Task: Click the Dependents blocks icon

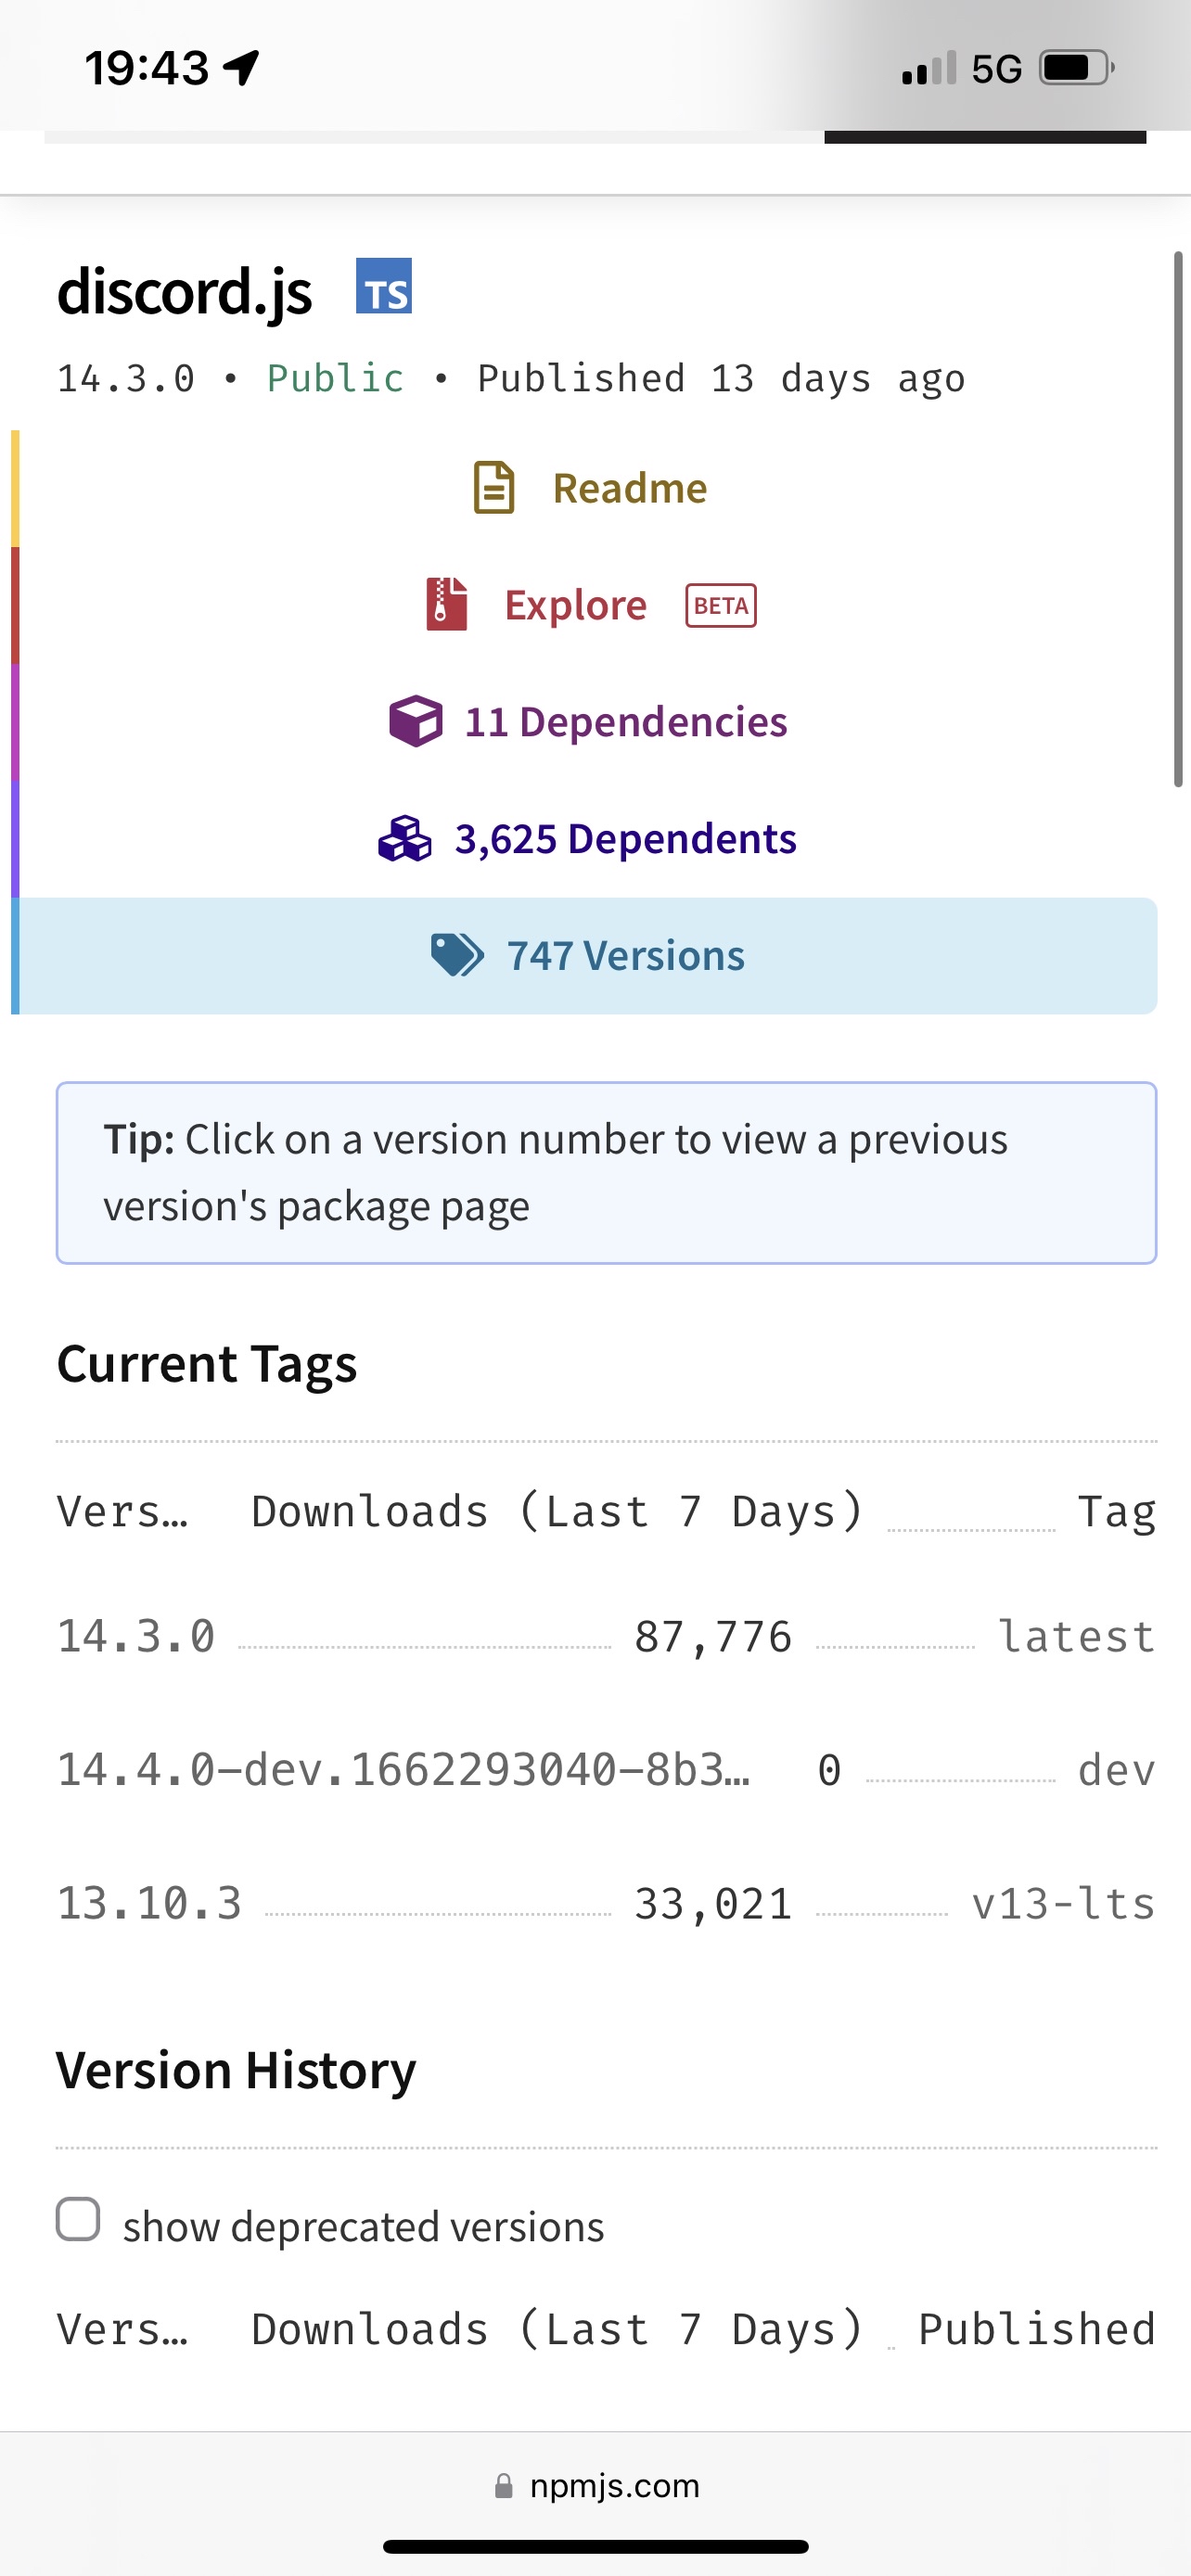Action: [x=404, y=840]
